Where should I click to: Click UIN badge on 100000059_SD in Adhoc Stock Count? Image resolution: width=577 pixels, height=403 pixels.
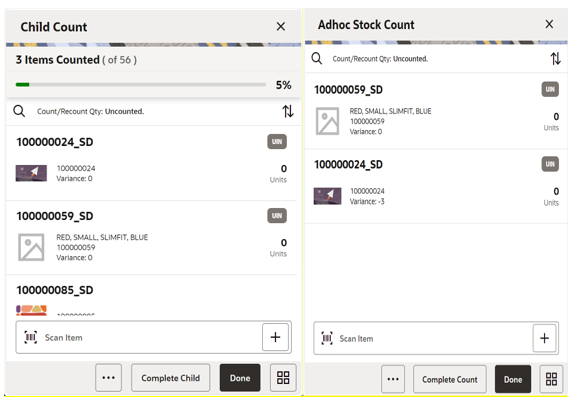(550, 89)
